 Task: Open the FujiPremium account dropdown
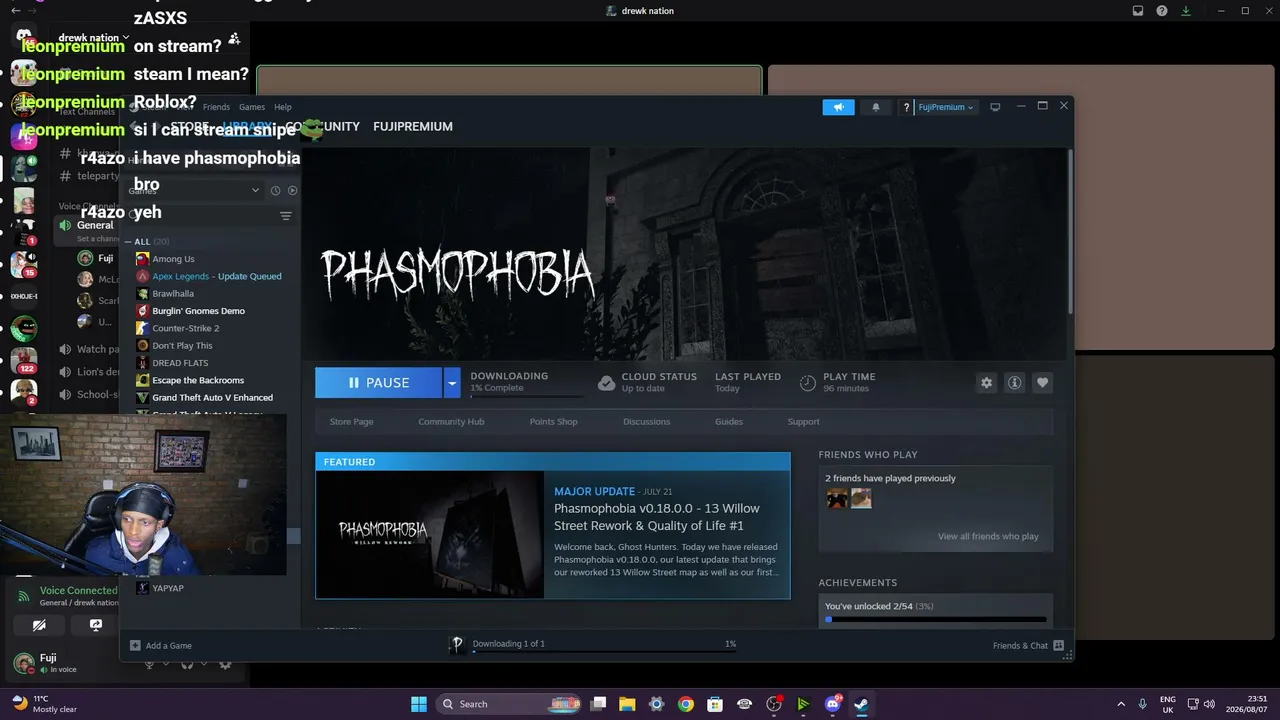click(x=944, y=107)
